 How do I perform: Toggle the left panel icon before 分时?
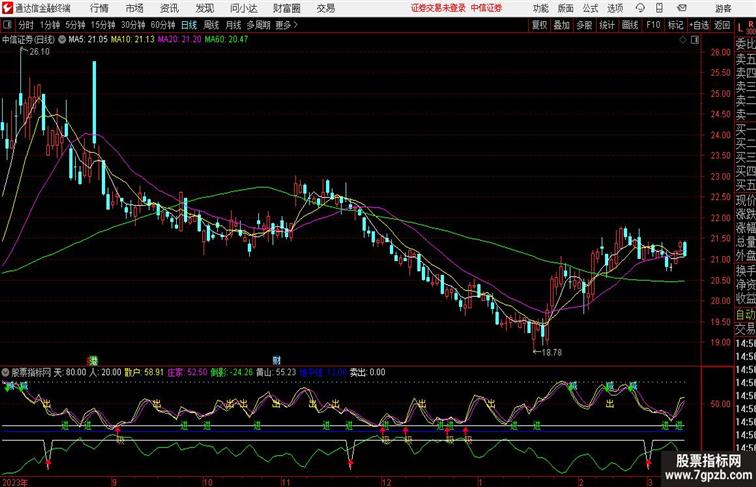[x=7, y=25]
